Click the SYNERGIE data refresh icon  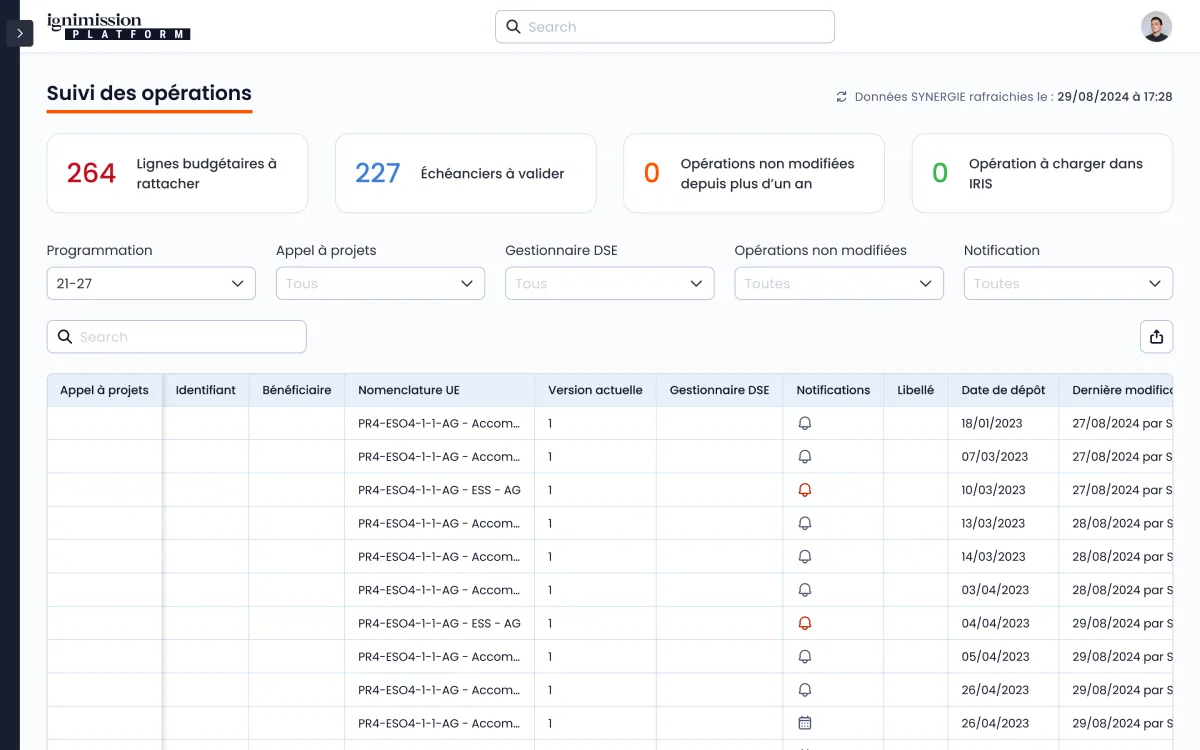(x=842, y=97)
